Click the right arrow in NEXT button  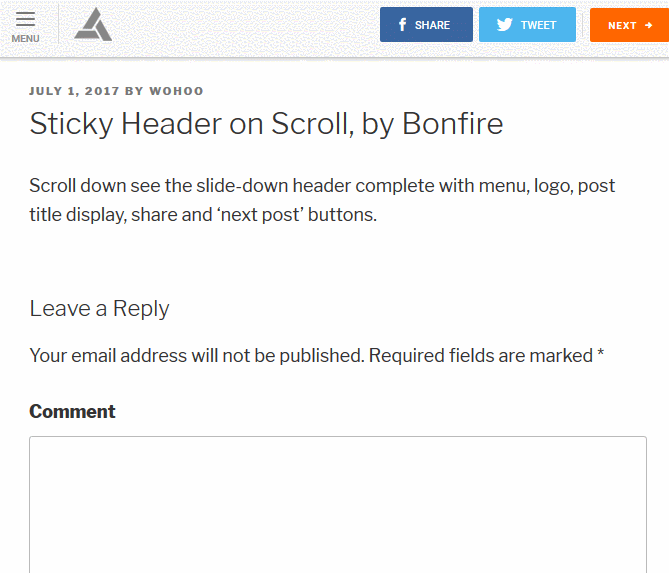coord(649,25)
